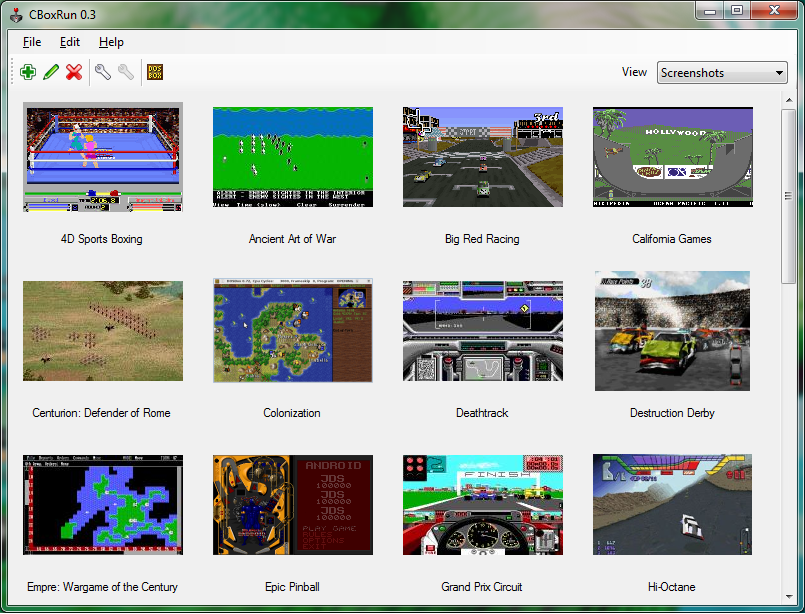Click the second greyed wrench icon
This screenshot has height=614, width=805.
(x=126, y=72)
